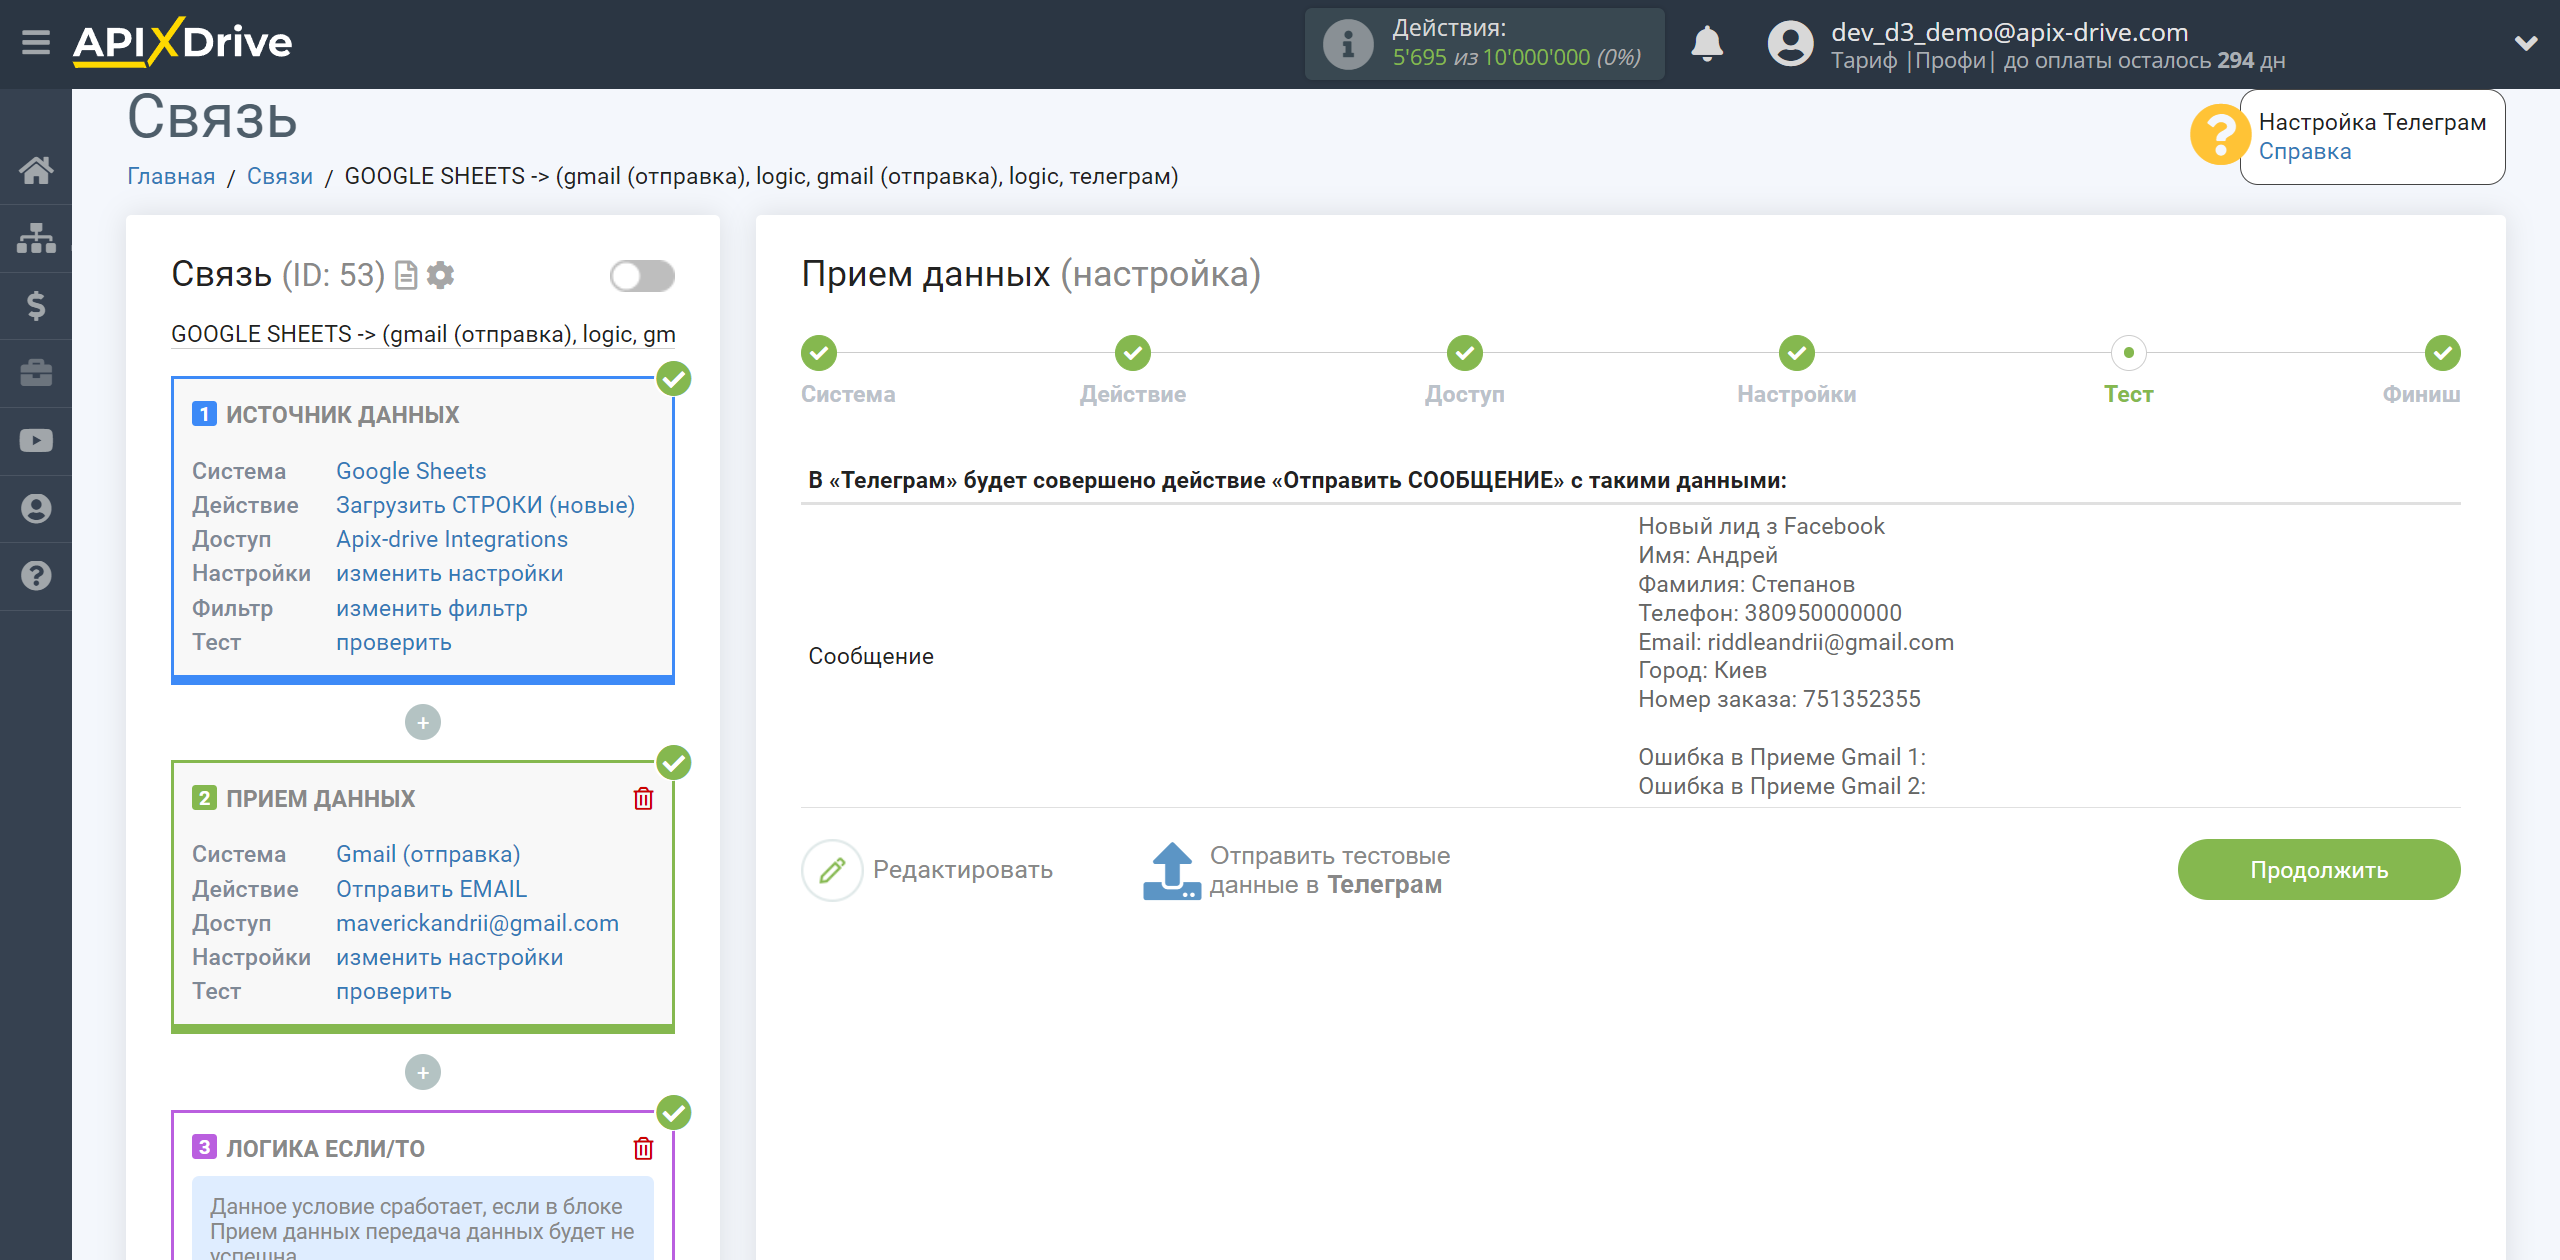Image resolution: width=2560 pixels, height=1260 pixels.
Task: Click проверить in data source block
Action: point(394,642)
